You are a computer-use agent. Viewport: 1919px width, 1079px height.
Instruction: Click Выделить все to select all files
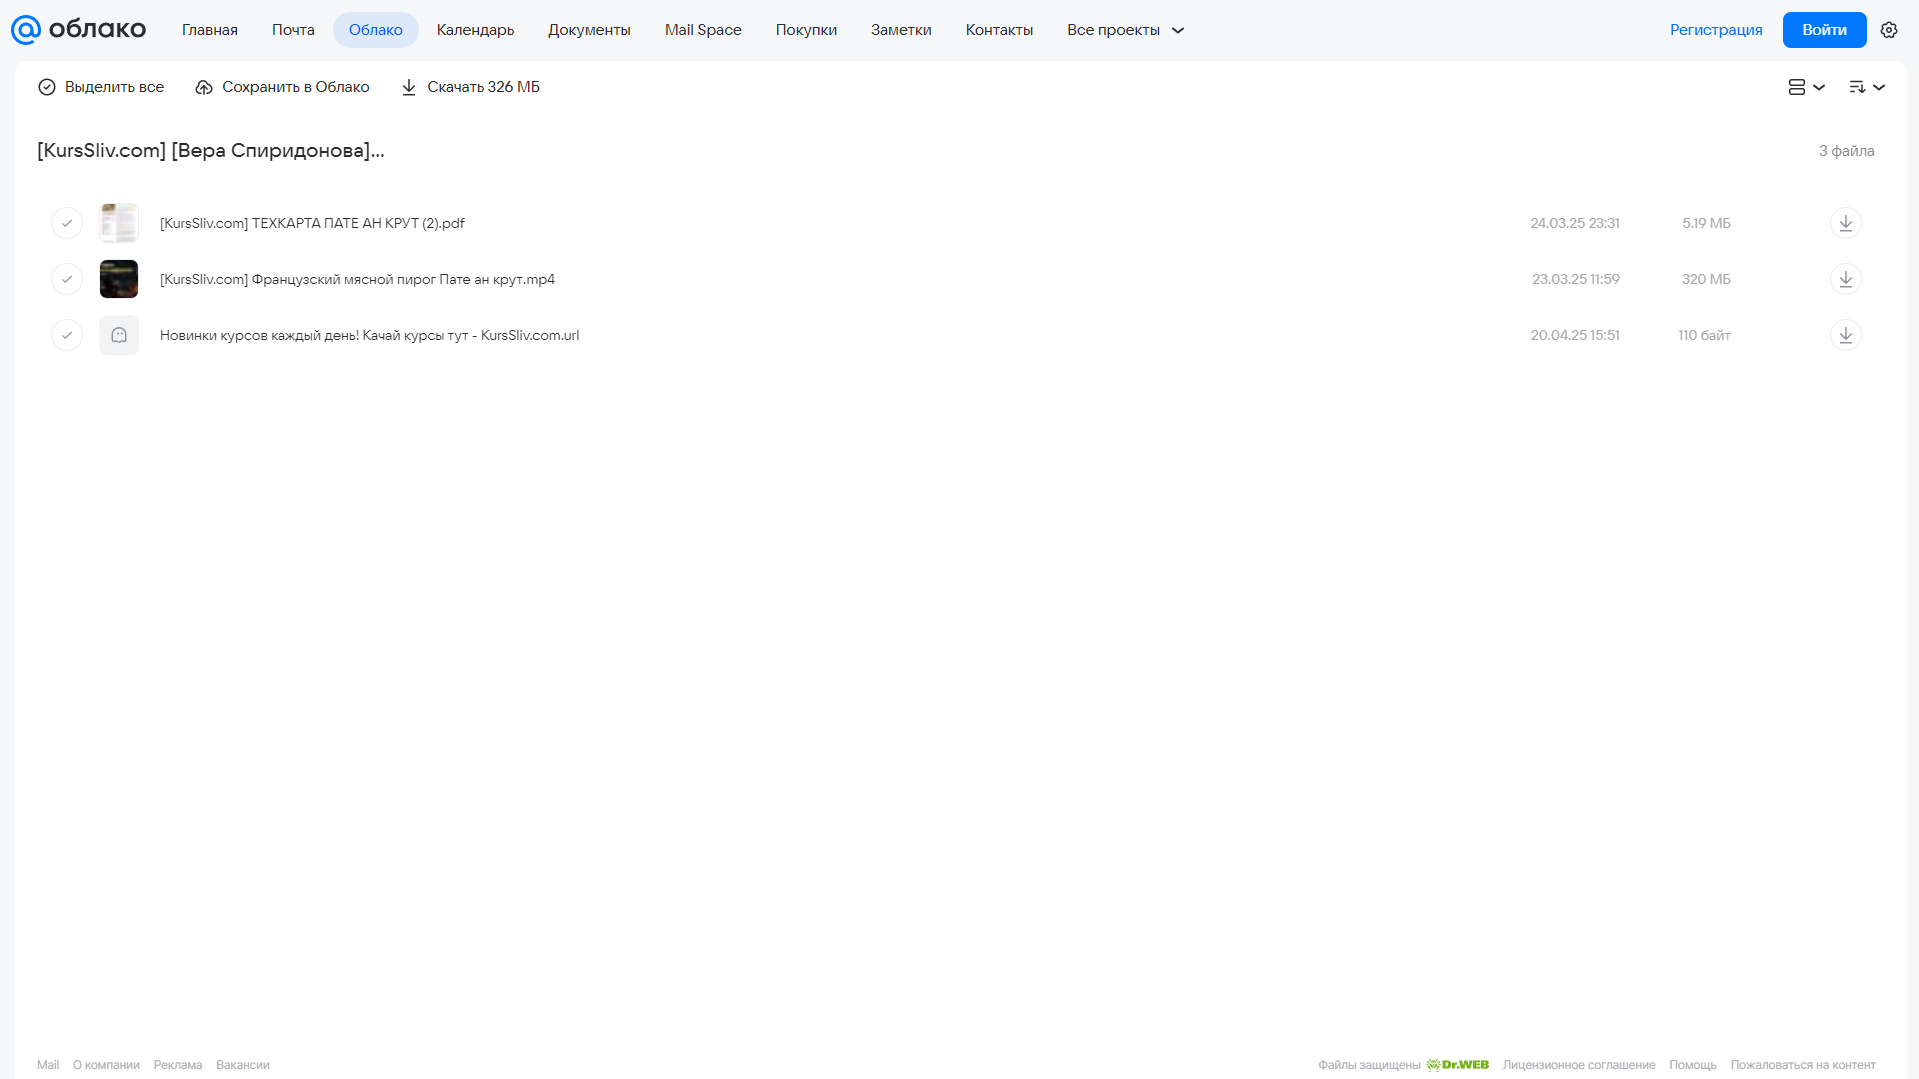101,87
